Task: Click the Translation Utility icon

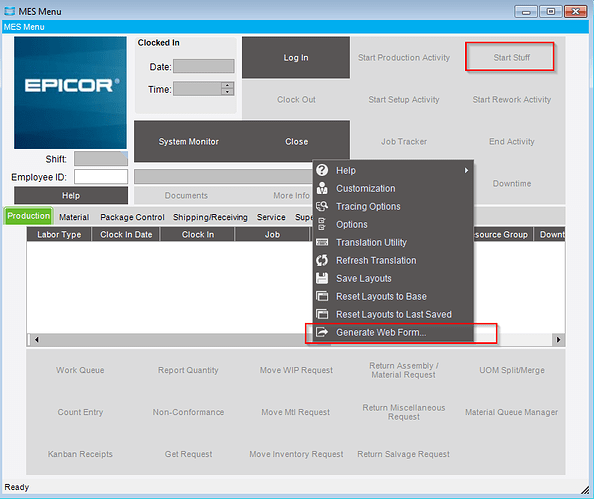Action: 322,242
